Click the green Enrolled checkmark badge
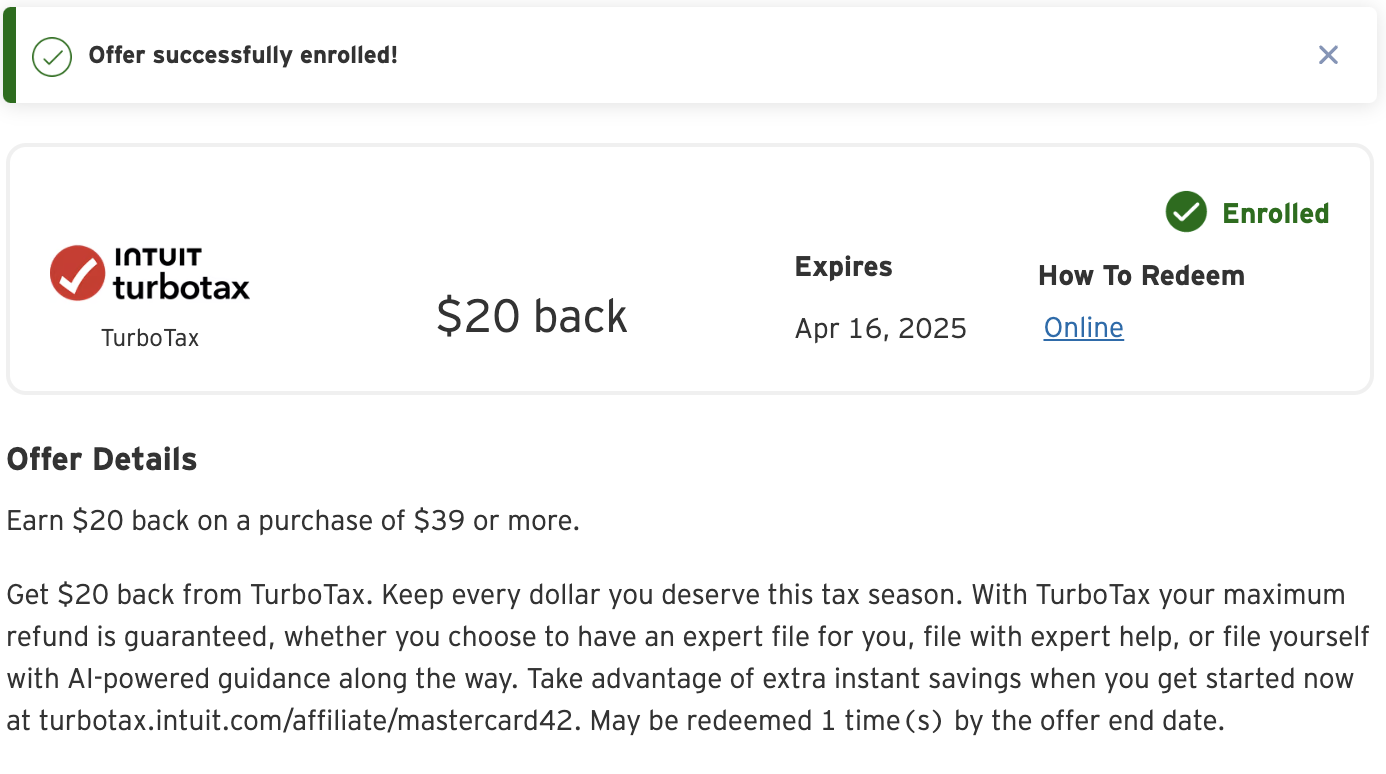1386x774 pixels. (x=1186, y=212)
